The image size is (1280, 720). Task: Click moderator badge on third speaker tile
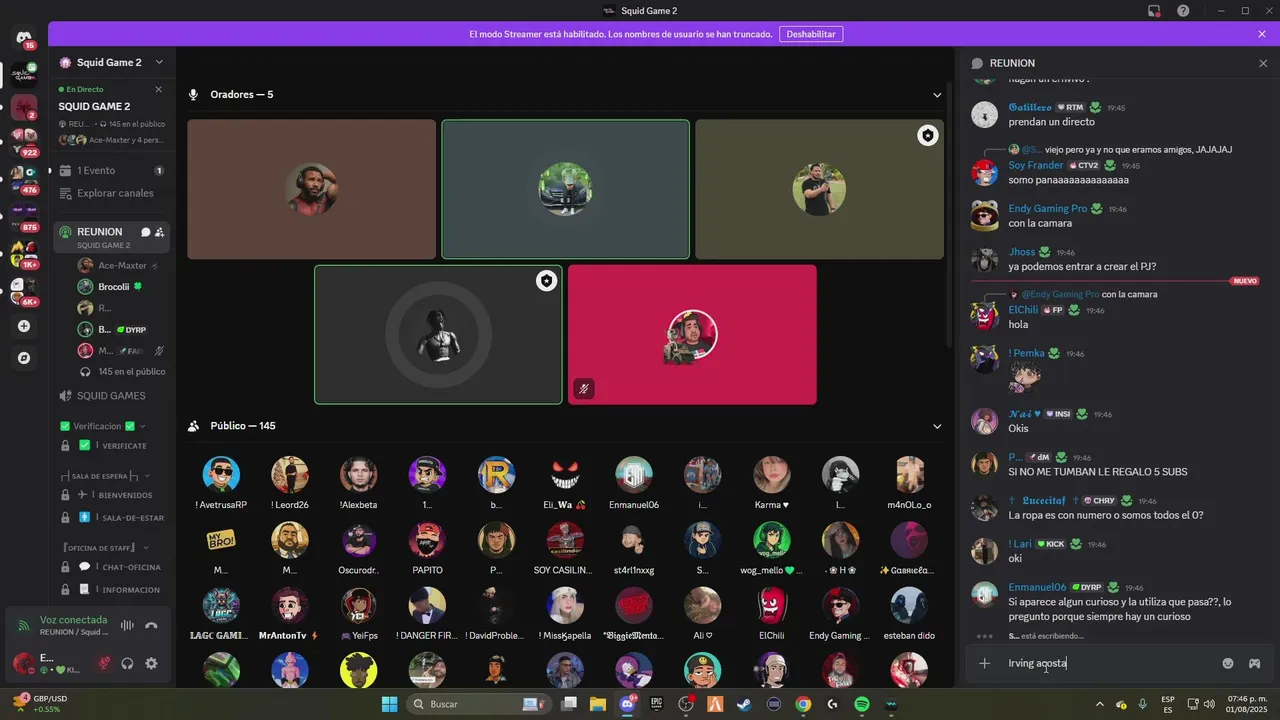click(928, 136)
